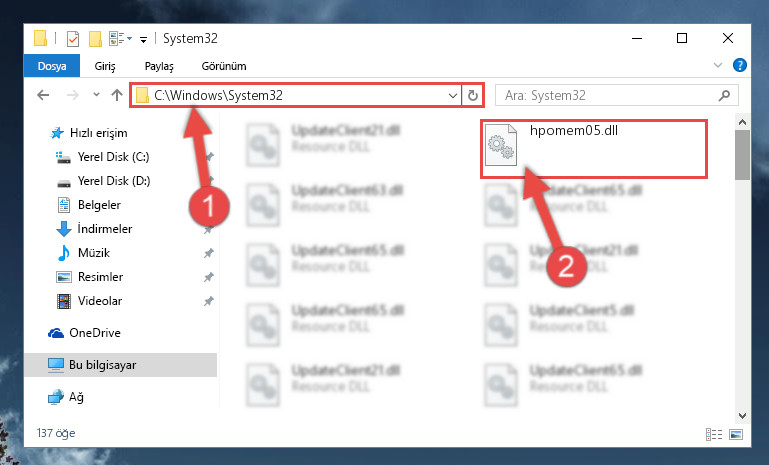Open the Paylaş ribbon tab

159,66
